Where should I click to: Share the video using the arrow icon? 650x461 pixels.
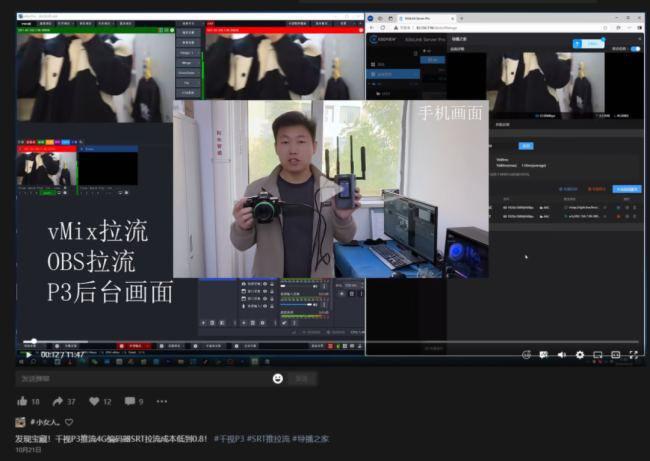coord(58,401)
